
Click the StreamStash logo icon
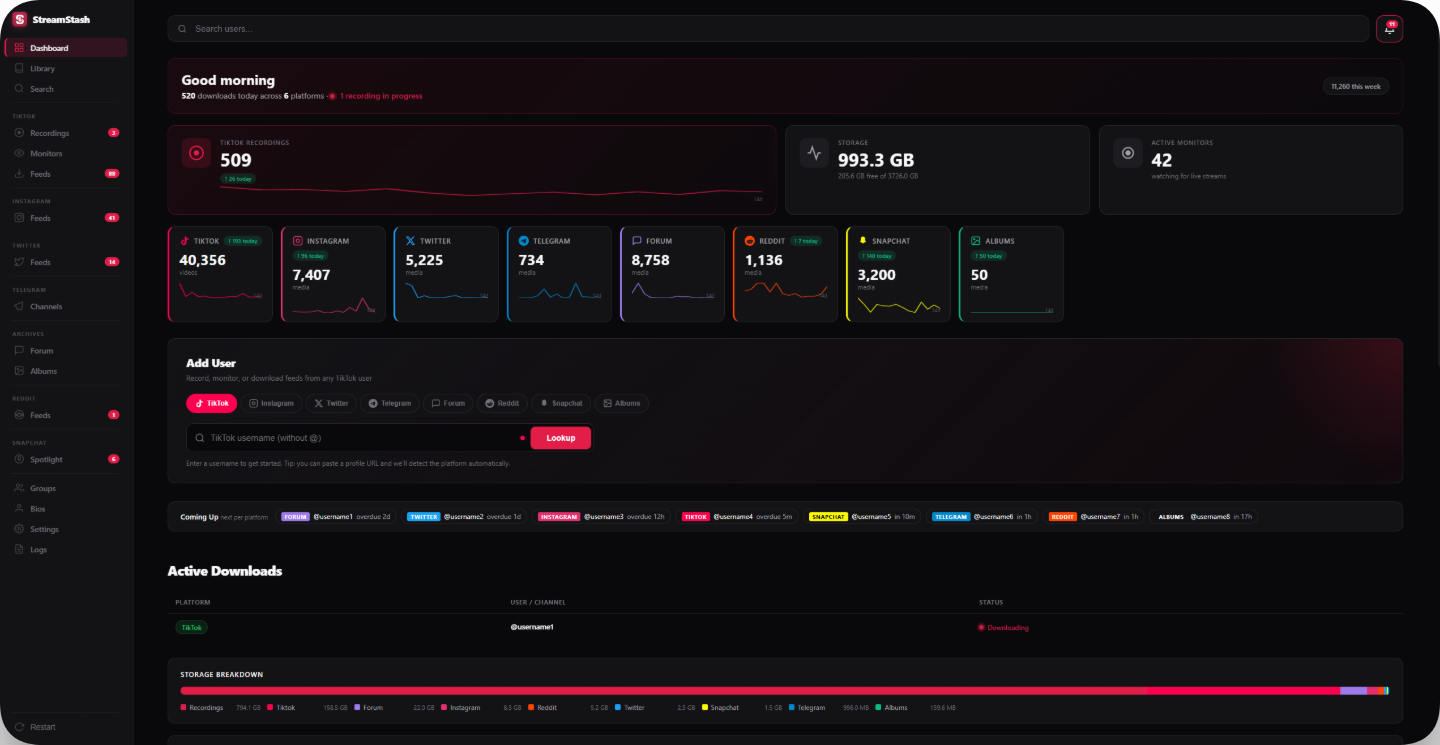point(19,19)
